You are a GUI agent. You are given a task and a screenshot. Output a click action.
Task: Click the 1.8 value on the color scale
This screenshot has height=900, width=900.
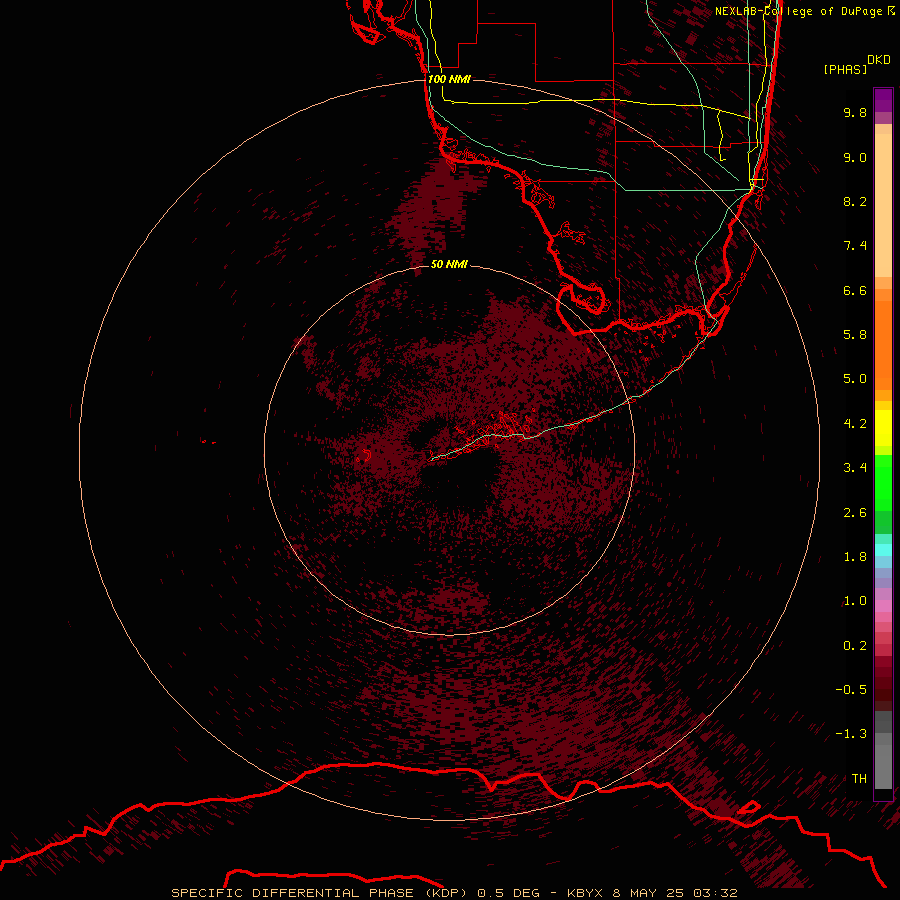click(855, 557)
